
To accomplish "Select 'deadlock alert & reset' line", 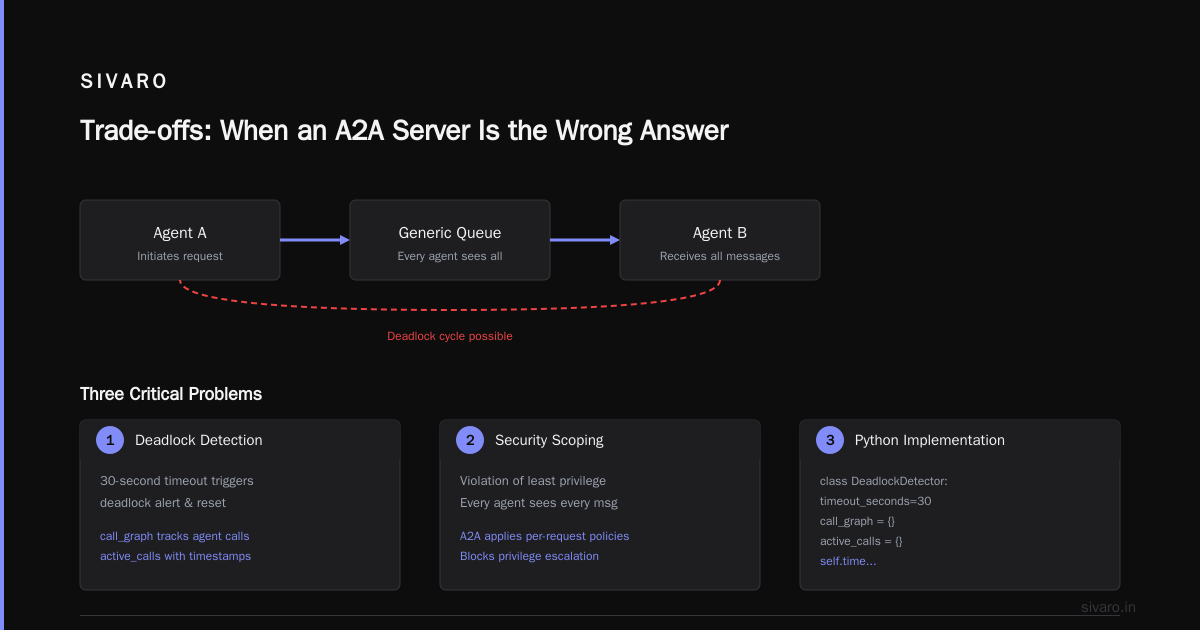I will (x=164, y=502).
